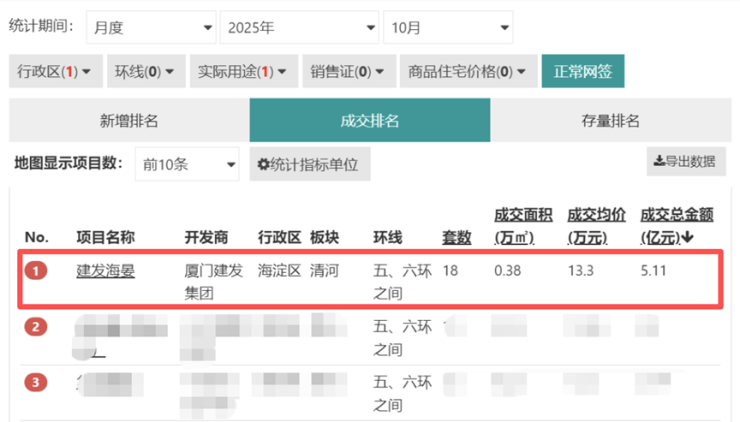The height and width of the screenshot is (422, 740).
Task: Open the 环线(0) filter
Action: point(144,71)
